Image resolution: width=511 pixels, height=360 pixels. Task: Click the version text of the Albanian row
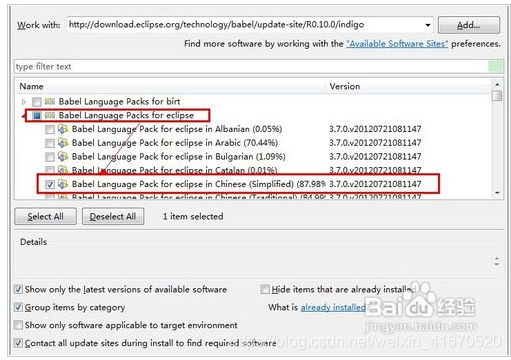375,129
